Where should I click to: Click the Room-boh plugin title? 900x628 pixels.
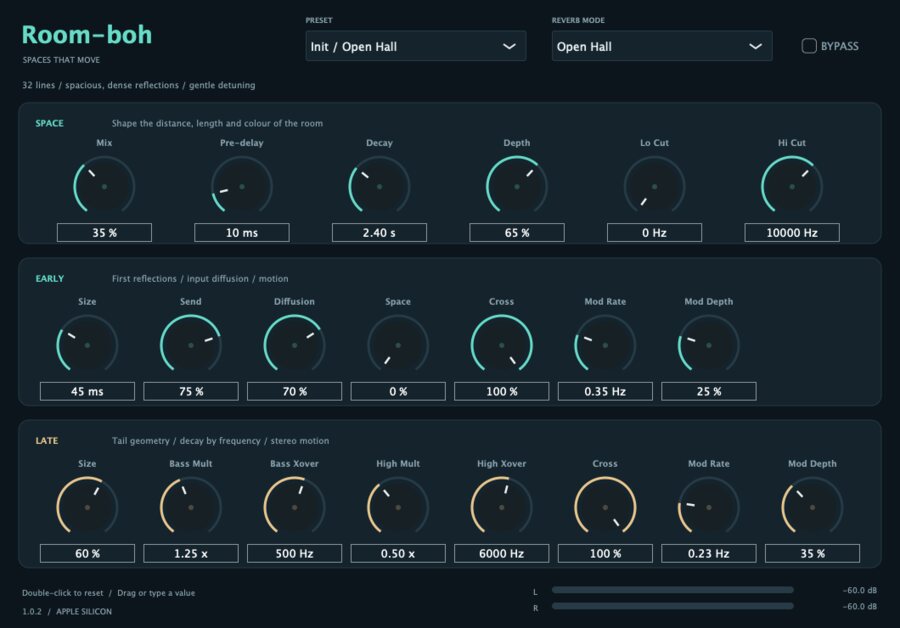click(x=87, y=34)
